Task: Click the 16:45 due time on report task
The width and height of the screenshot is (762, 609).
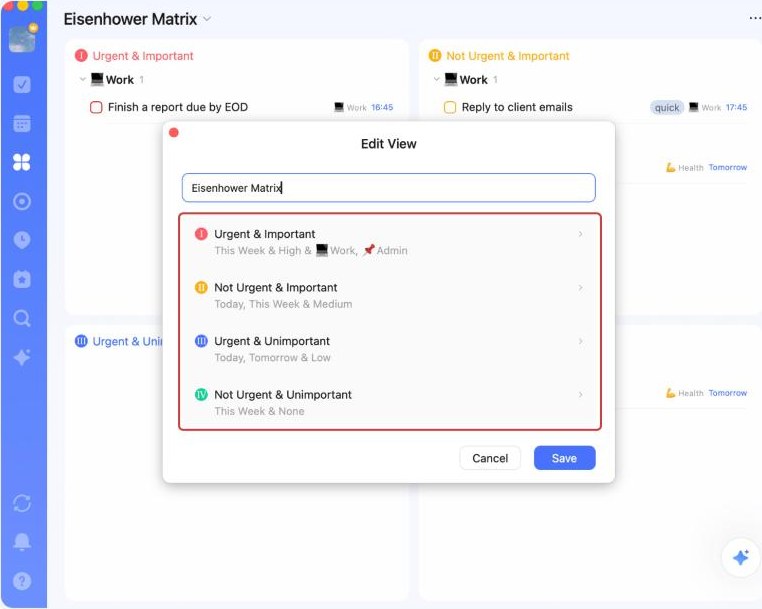Action: [x=382, y=107]
